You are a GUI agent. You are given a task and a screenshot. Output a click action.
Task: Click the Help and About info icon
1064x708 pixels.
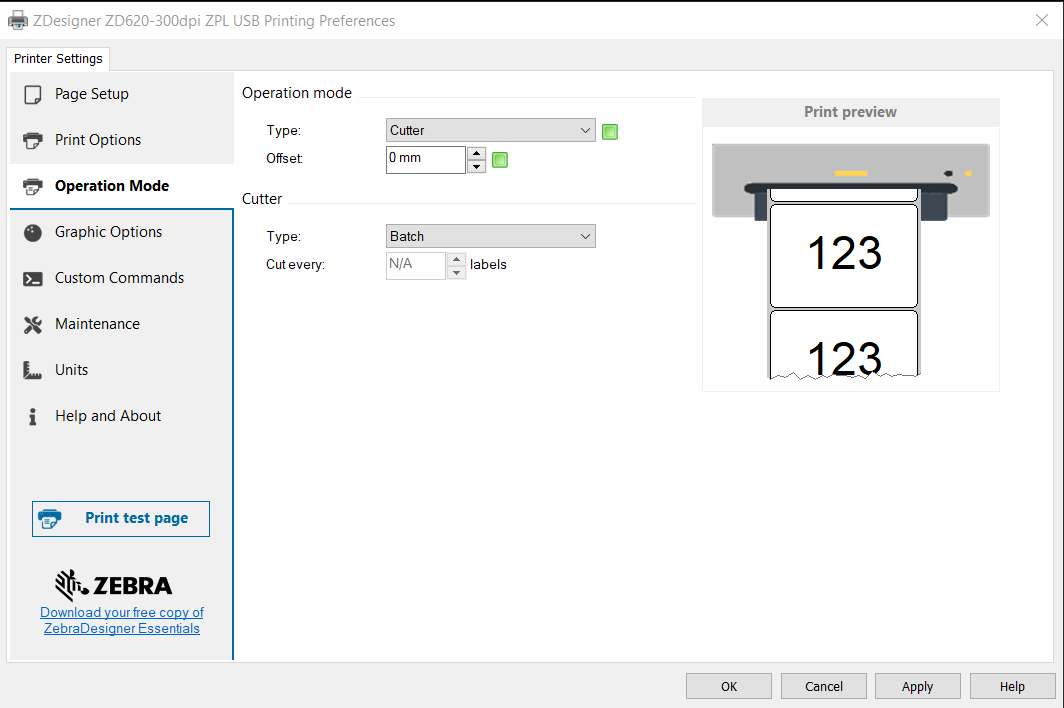click(x=33, y=416)
